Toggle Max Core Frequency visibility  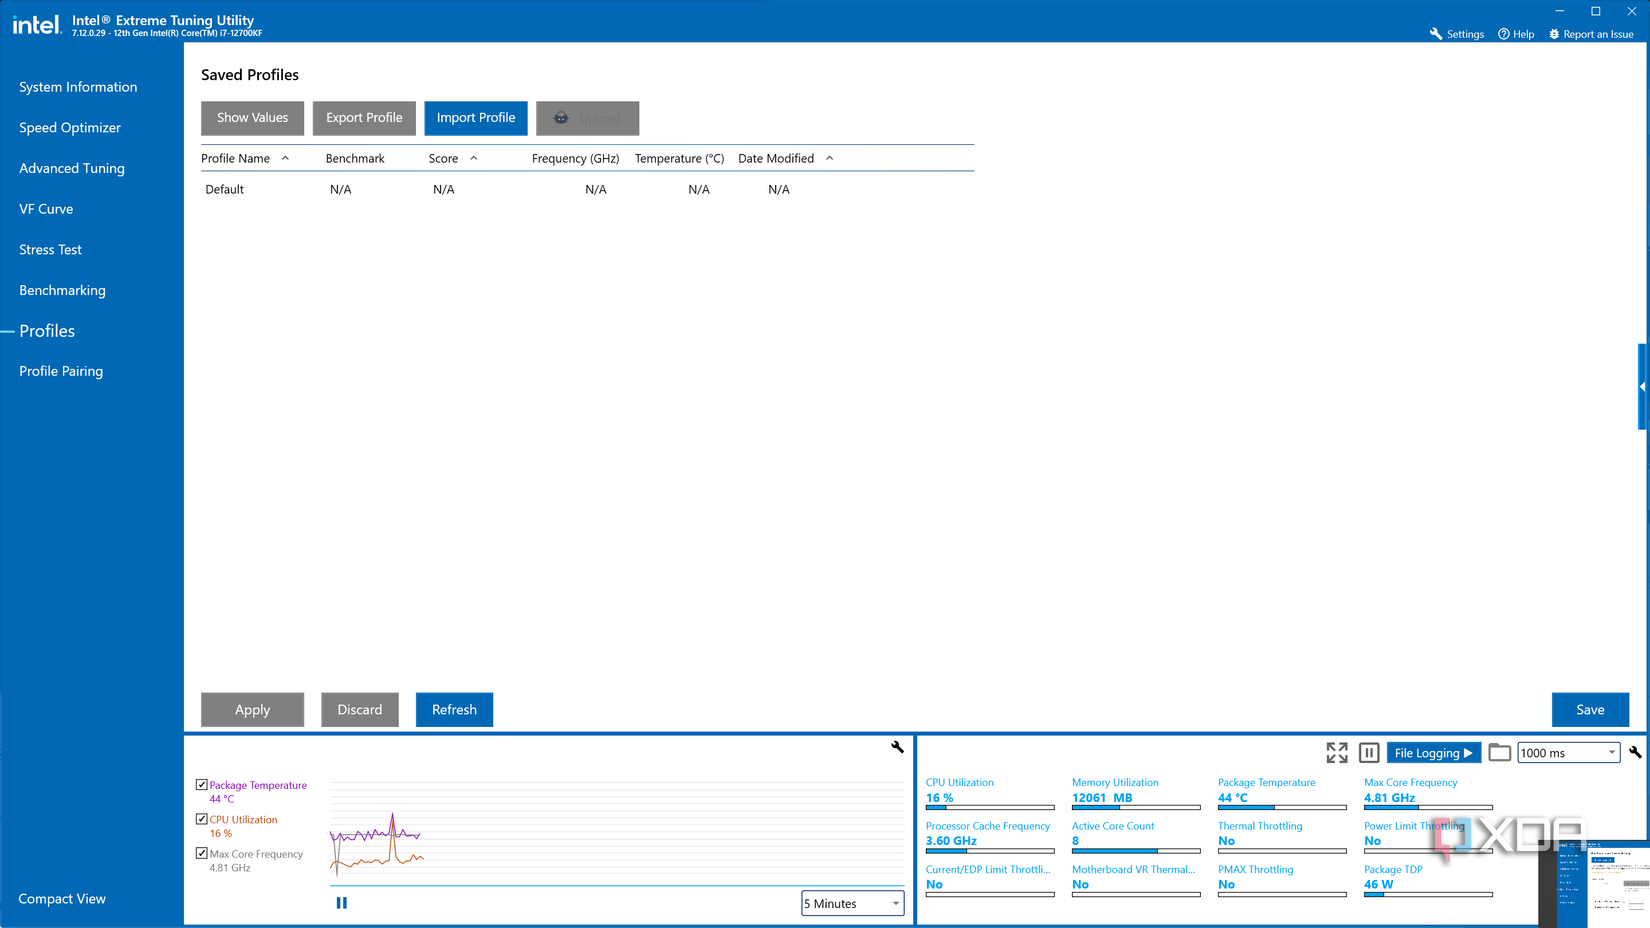click(200, 852)
